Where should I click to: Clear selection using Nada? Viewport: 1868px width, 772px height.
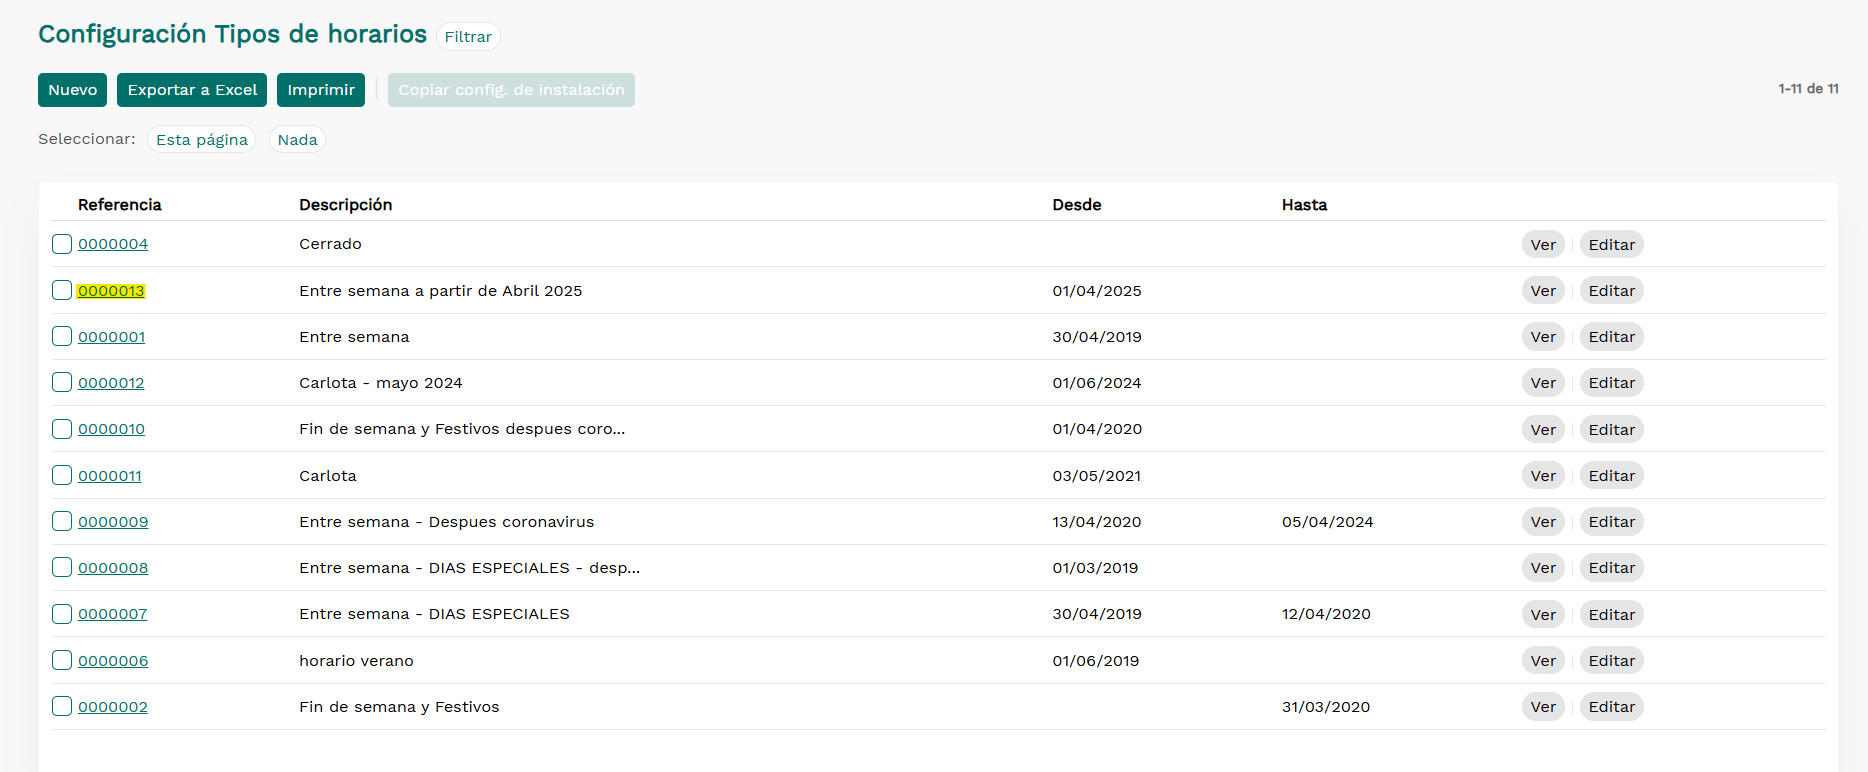pyautogui.click(x=297, y=140)
